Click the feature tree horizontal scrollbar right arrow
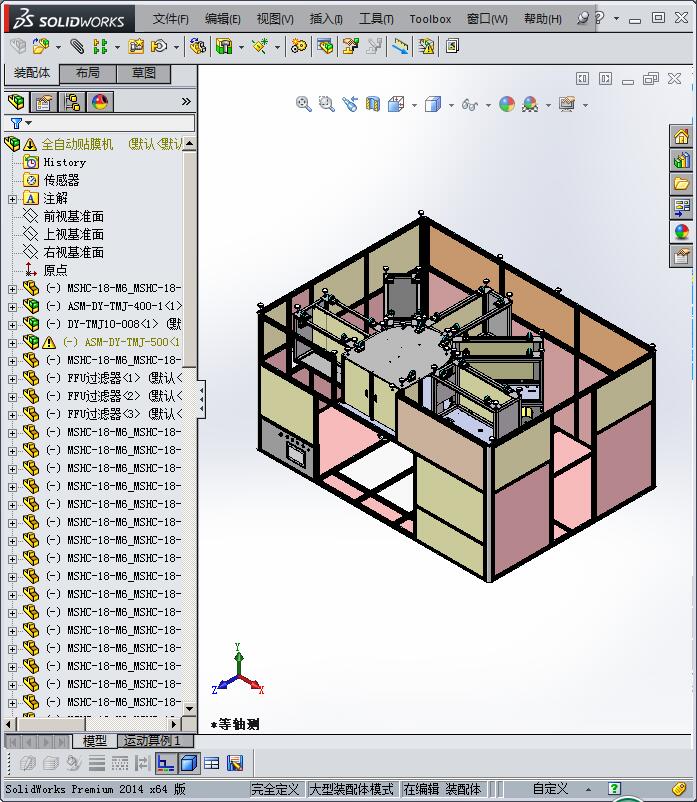 [x=174, y=724]
